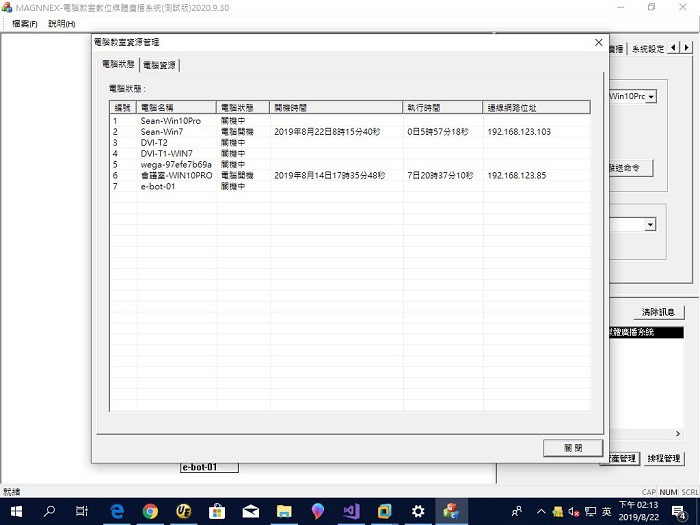Launch Visual Studio from the taskbar
Image resolution: width=700 pixels, height=525 pixels.
351,511
